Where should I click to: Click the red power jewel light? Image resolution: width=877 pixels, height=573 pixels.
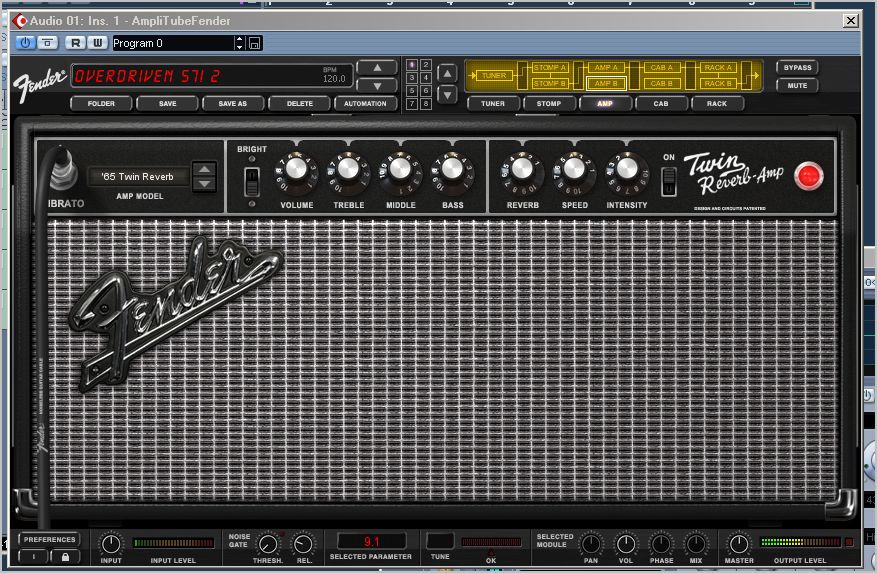(x=808, y=176)
